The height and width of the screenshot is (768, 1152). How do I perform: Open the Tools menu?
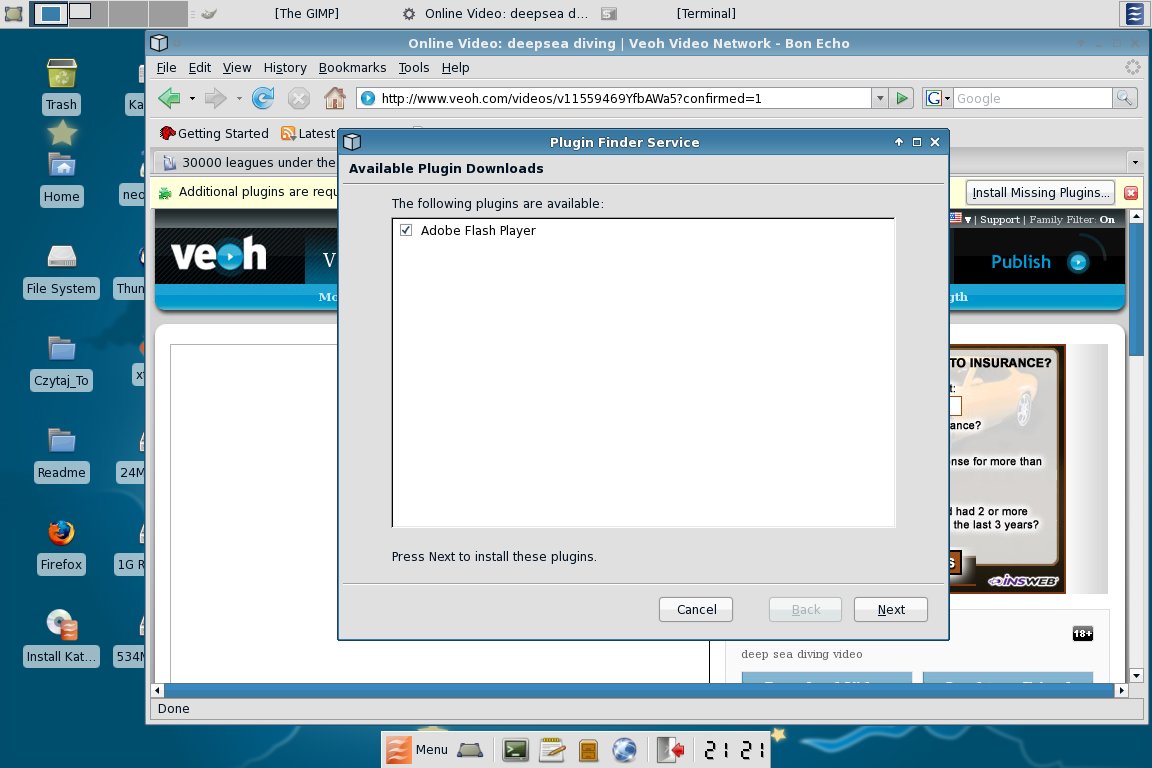pyautogui.click(x=414, y=68)
